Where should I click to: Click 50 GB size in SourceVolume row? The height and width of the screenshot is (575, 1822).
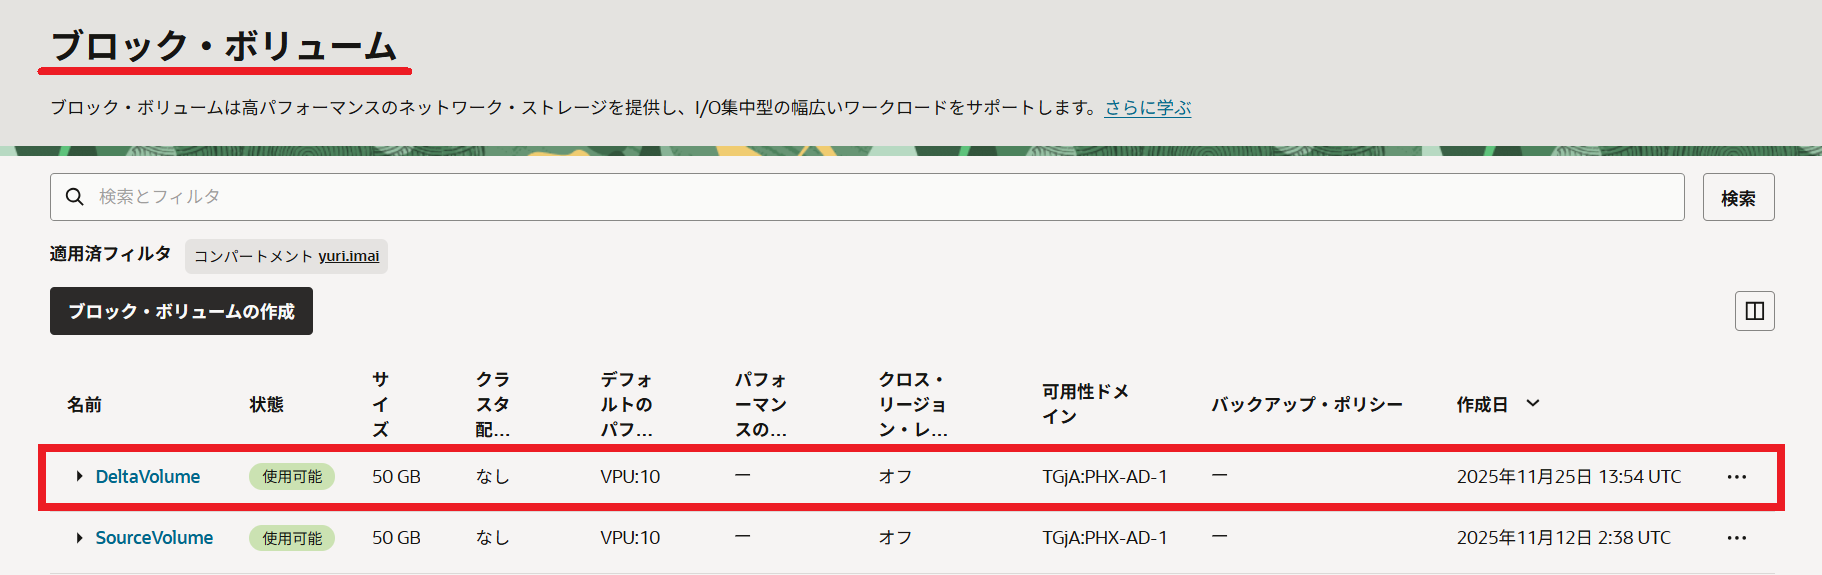pos(396,538)
